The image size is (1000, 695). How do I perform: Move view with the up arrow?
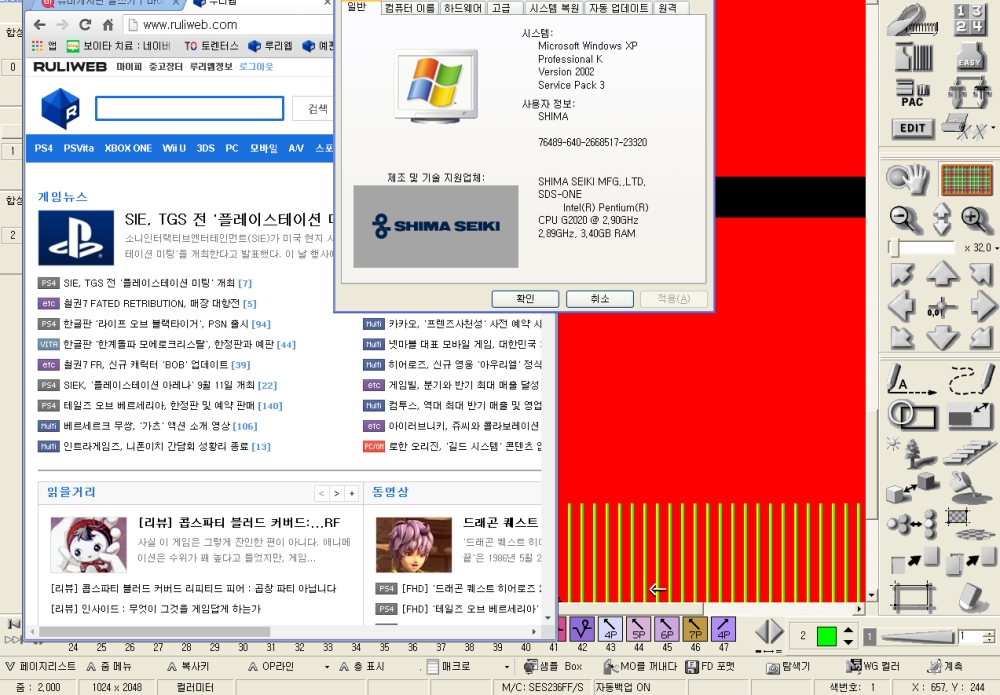tap(943, 274)
